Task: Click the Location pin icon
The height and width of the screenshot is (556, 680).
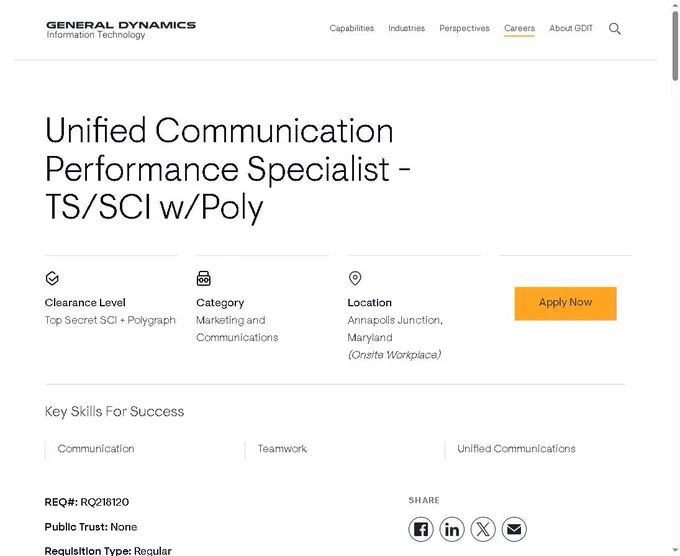Action: pyautogui.click(x=355, y=278)
